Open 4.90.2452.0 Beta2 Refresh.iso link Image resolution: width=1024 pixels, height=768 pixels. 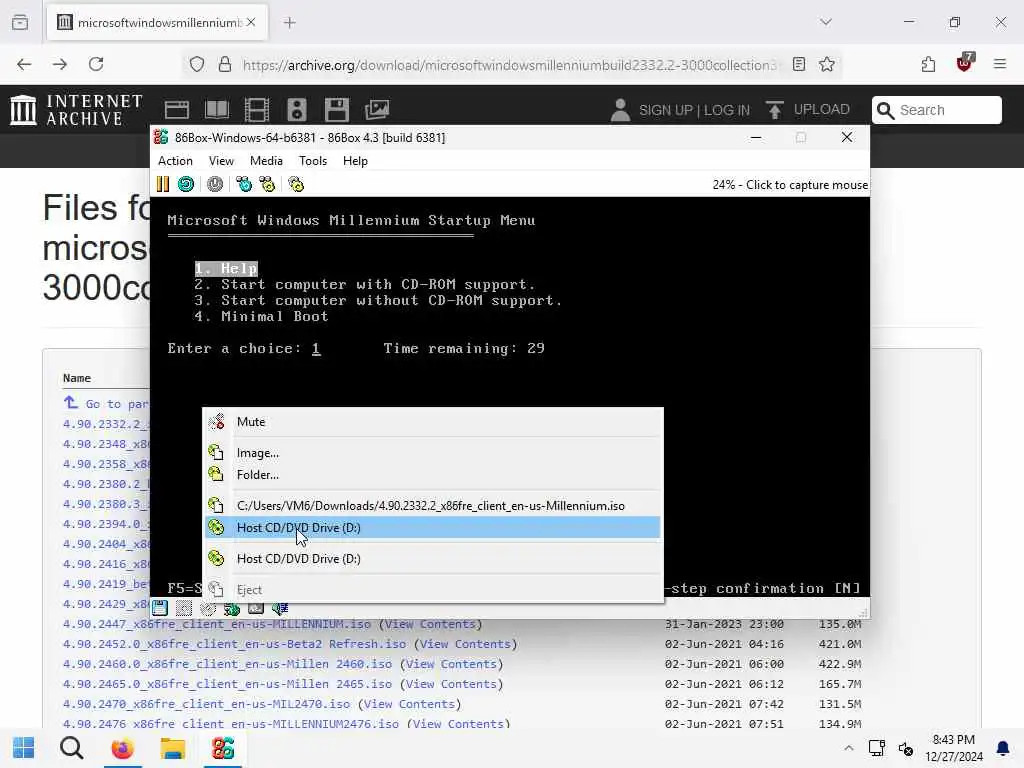click(x=234, y=644)
